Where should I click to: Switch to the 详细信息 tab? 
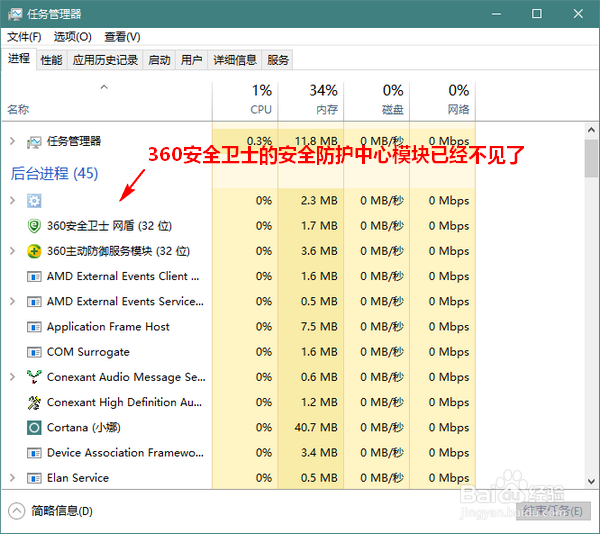[x=235, y=60]
